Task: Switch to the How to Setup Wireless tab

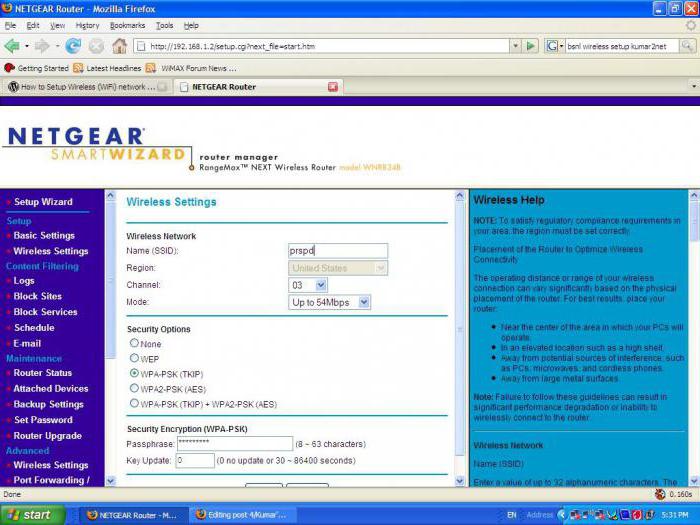Action: (87, 87)
